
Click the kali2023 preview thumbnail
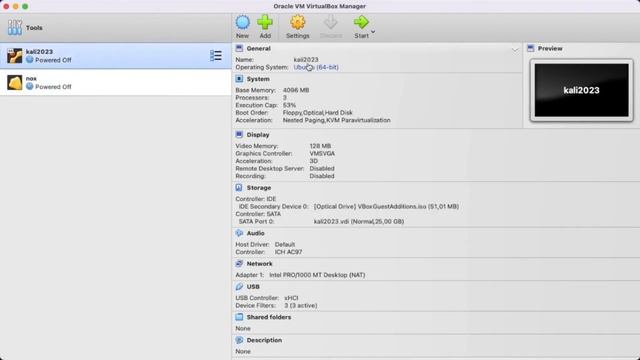(582, 90)
